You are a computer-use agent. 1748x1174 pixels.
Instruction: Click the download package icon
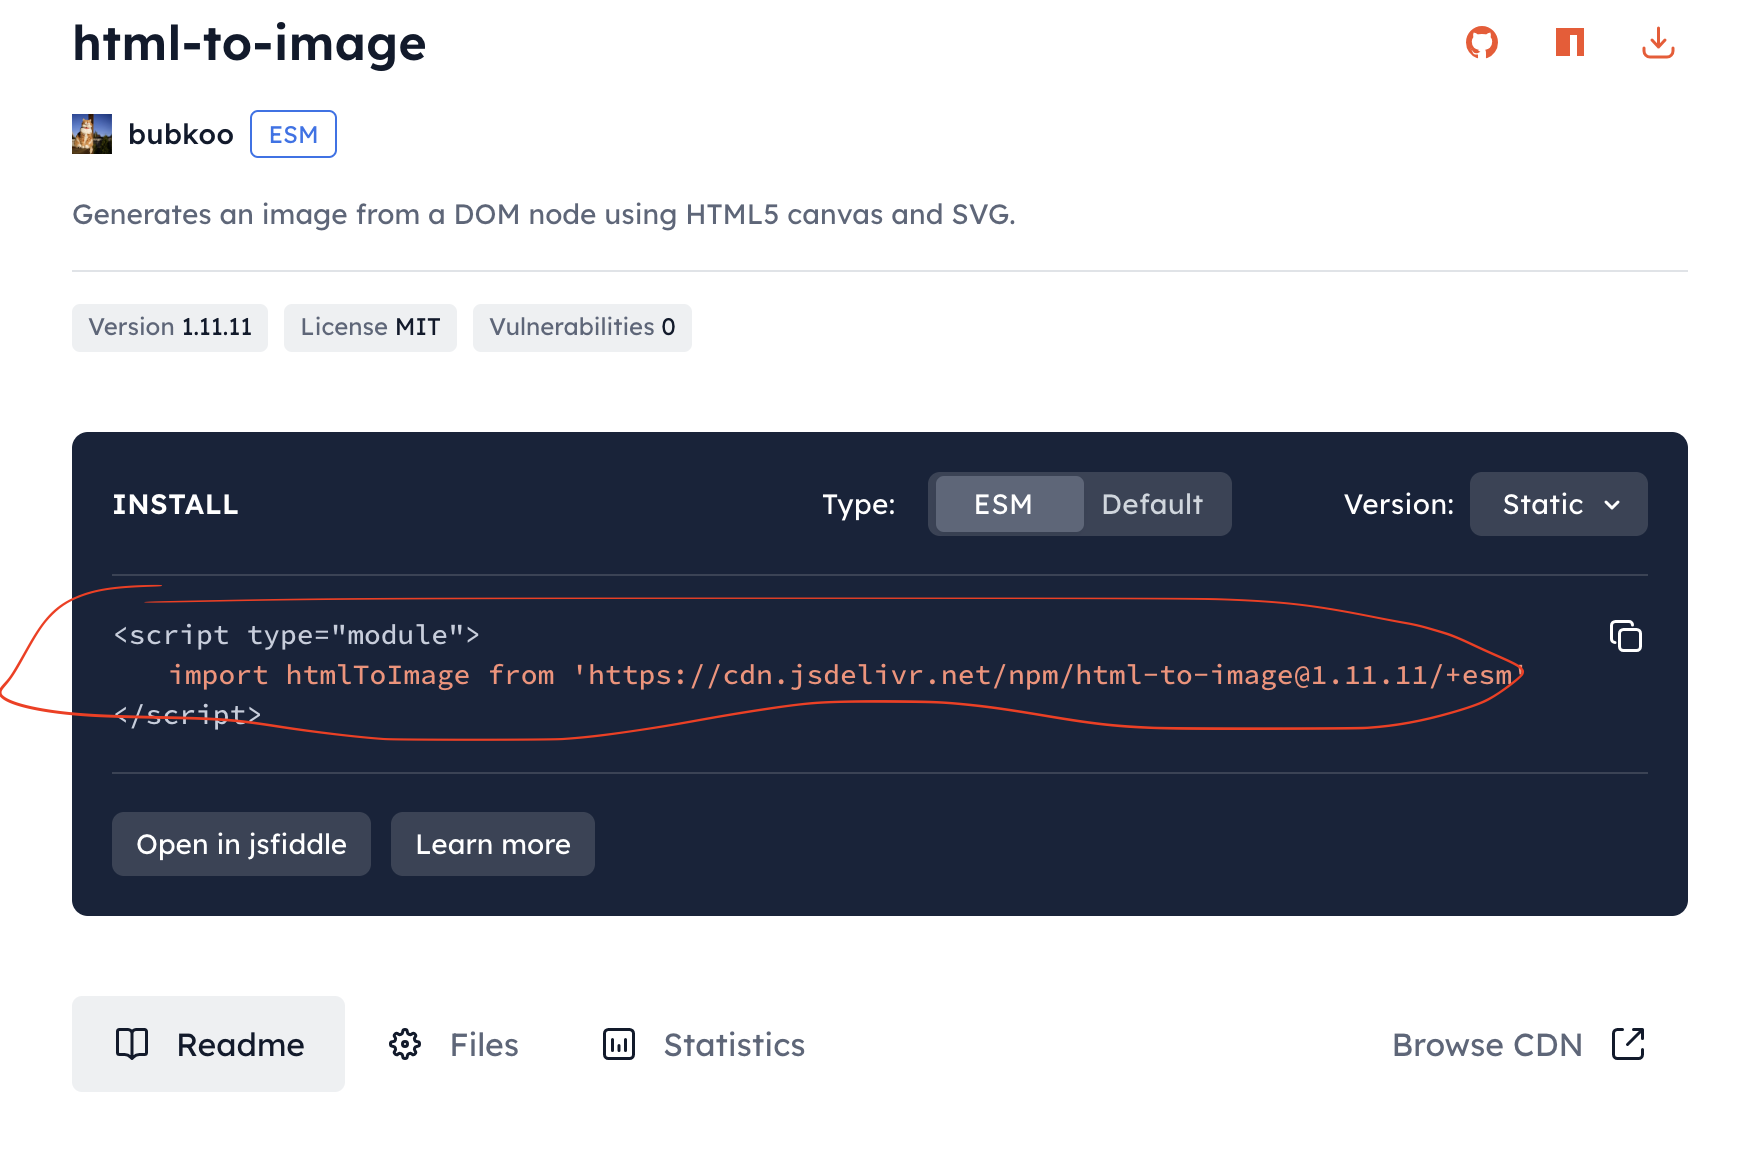[1657, 43]
